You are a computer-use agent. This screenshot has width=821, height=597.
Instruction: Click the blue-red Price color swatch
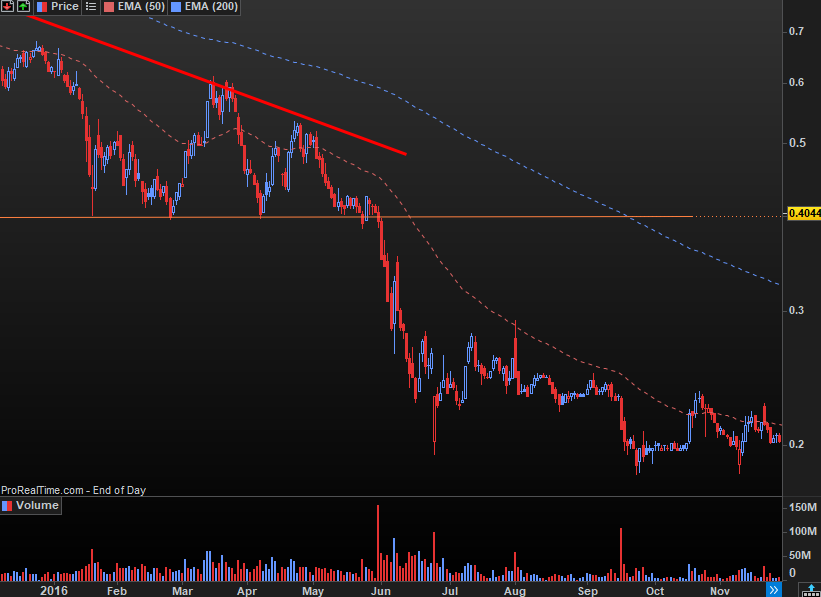(42, 7)
